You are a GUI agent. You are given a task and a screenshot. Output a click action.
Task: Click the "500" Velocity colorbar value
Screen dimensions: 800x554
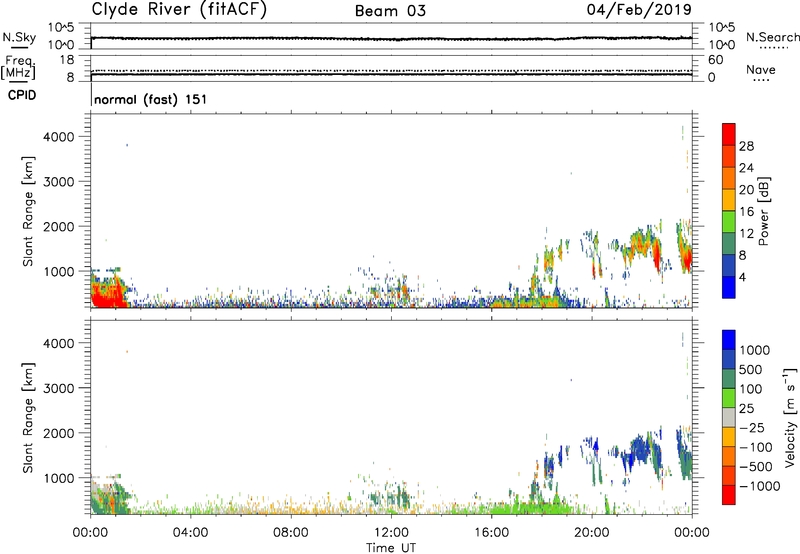point(752,369)
